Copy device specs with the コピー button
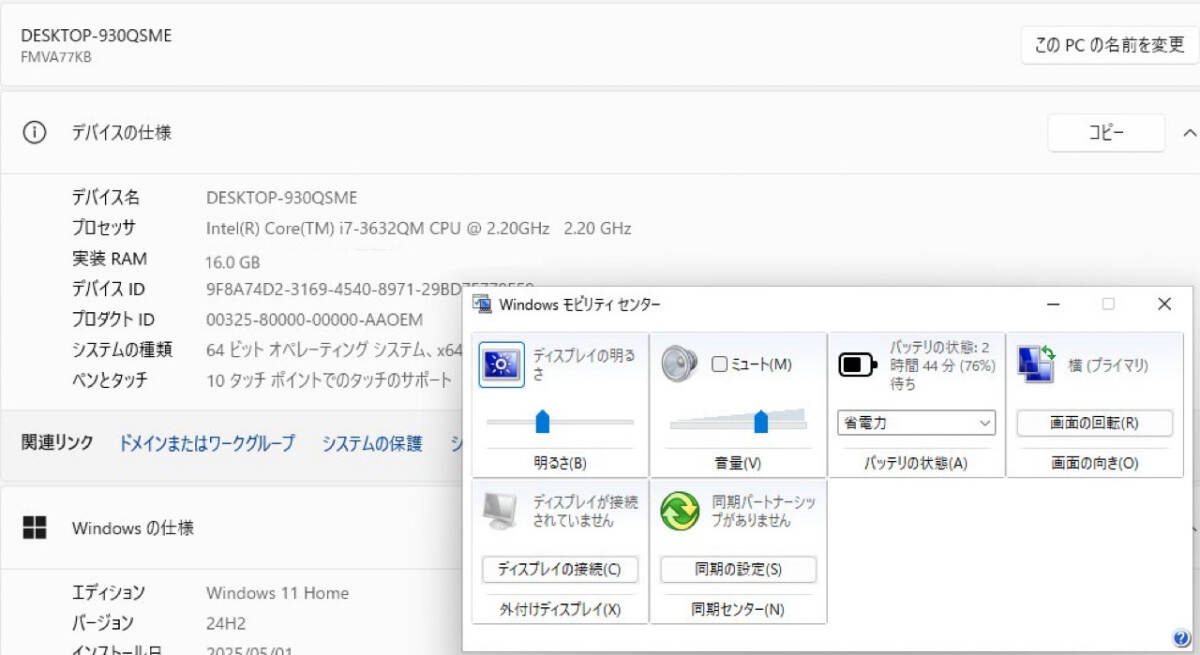The width and height of the screenshot is (1200, 655). point(1106,133)
